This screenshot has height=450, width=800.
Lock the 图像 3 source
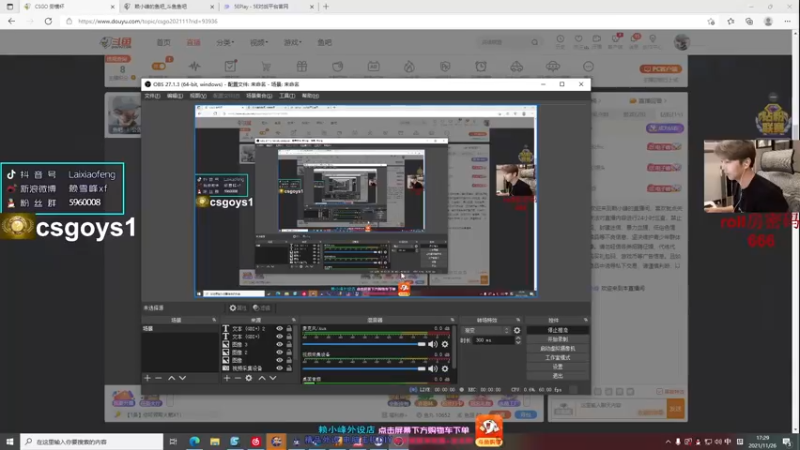pyautogui.click(x=289, y=344)
